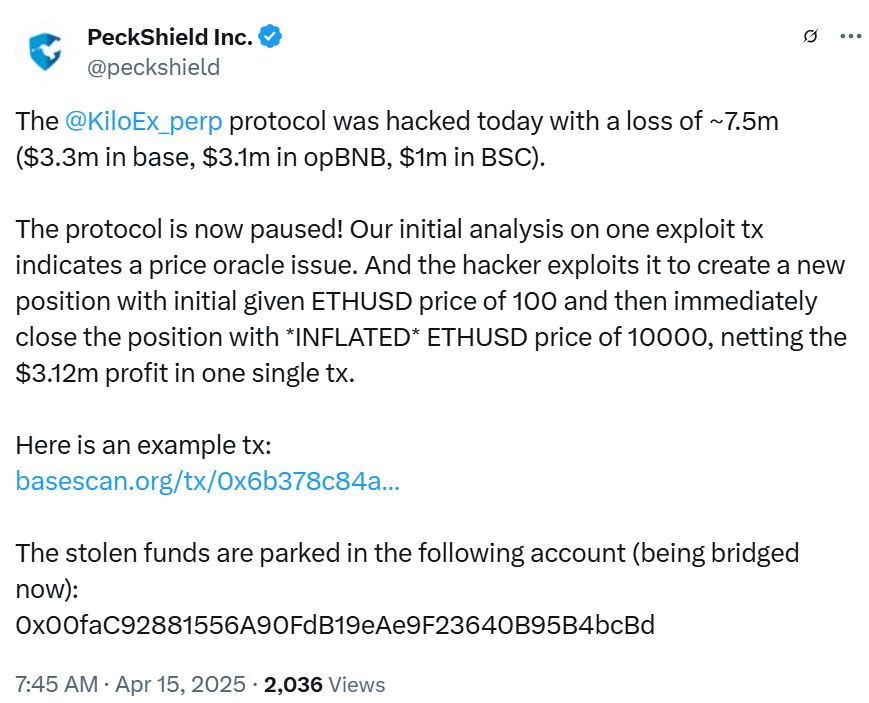Viewport: 869px width, 703px height.
Task: Click the Apr 15, 2025 date
Action: (182, 685)
